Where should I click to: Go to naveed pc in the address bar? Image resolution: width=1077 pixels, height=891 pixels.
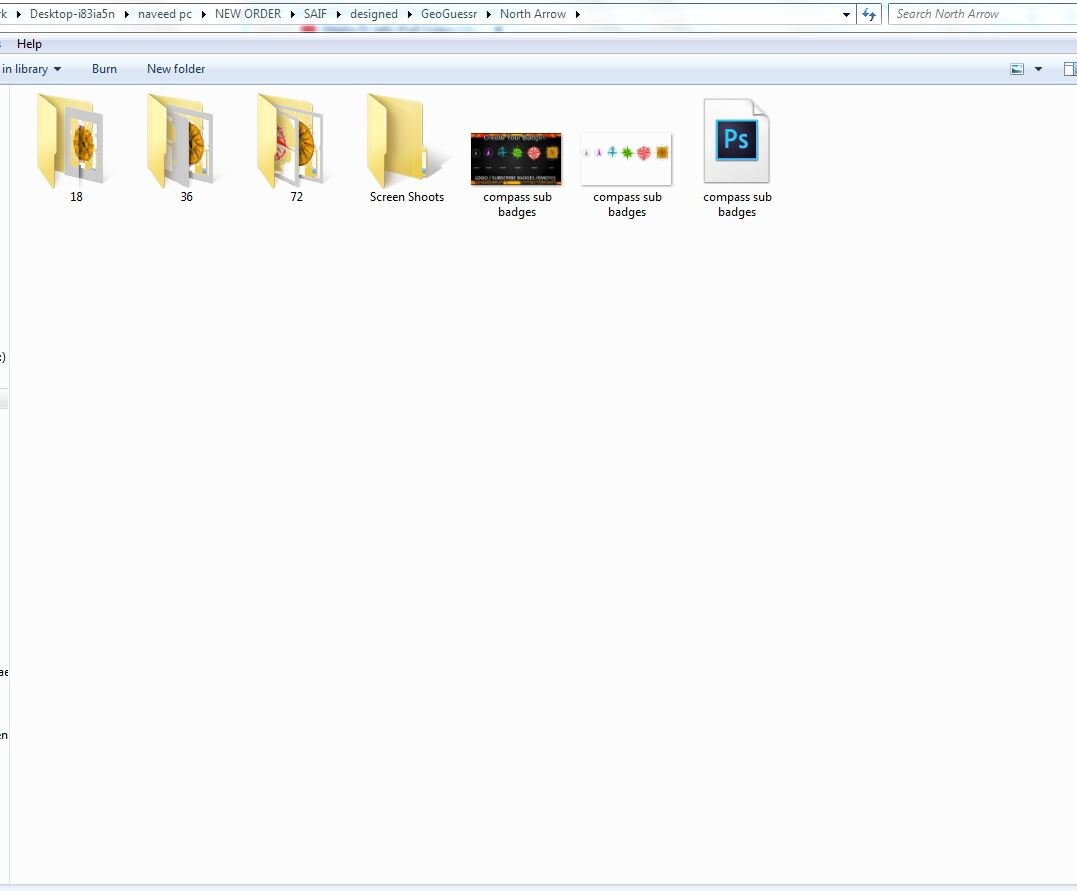[x=165, y=14]
